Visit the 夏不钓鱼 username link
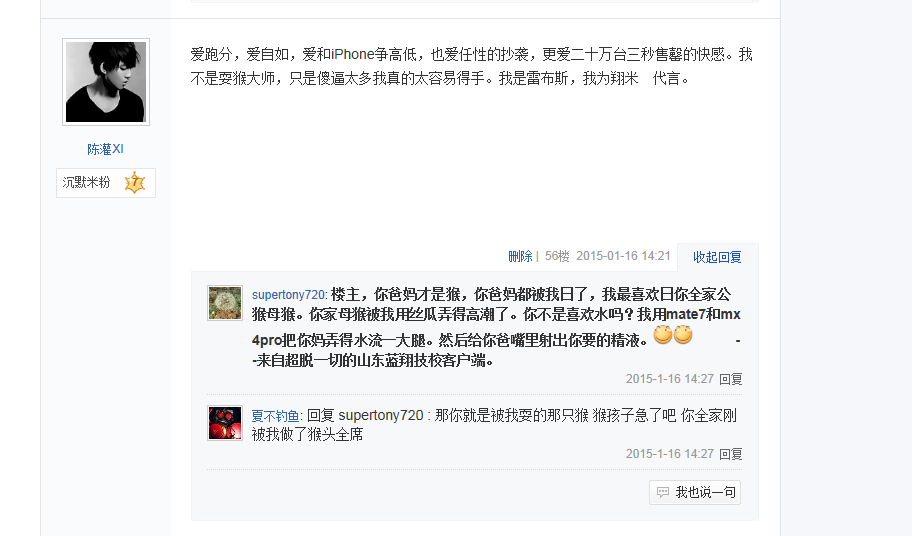Viewport: 912px width, 536px height. [275, 416]
